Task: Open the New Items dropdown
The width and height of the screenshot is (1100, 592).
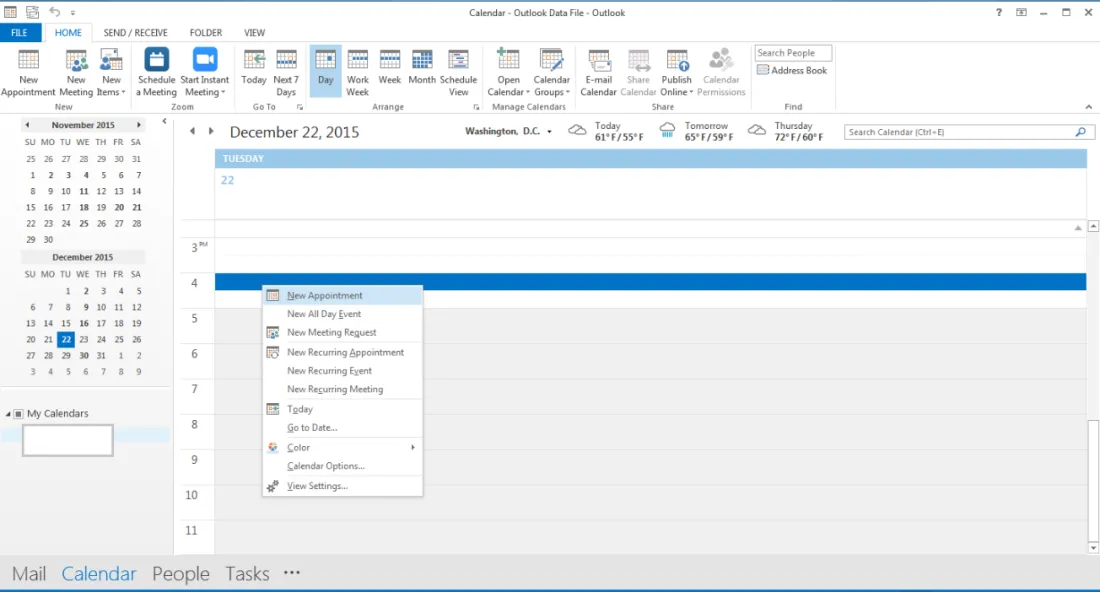Action: click(111, 72)
